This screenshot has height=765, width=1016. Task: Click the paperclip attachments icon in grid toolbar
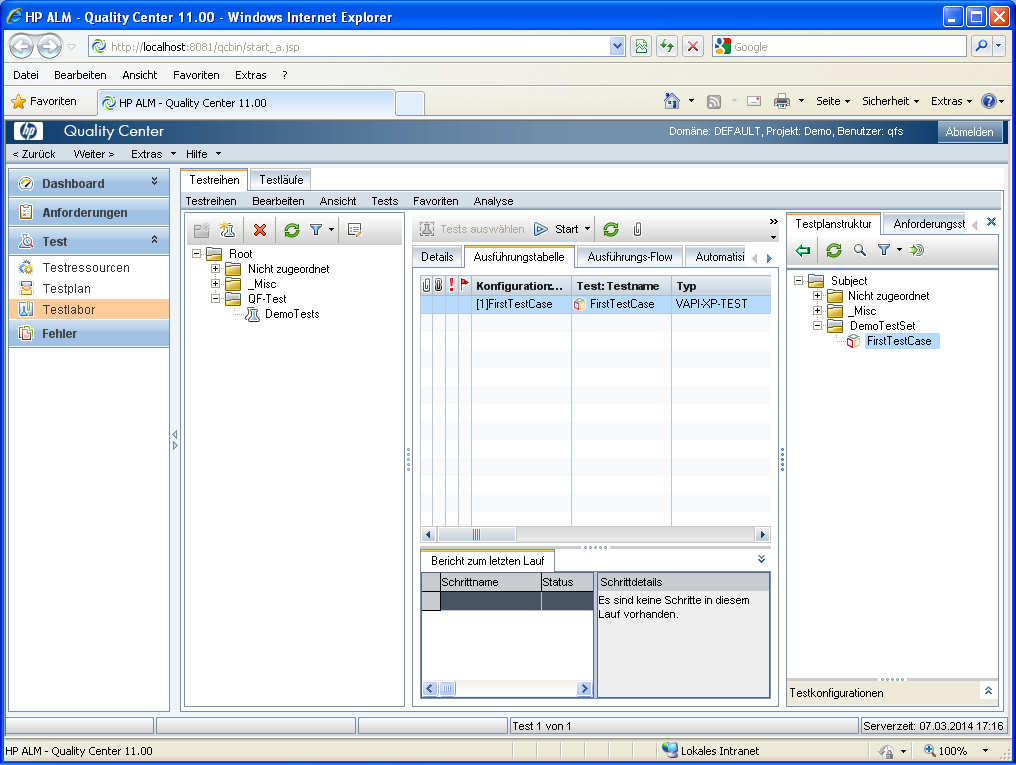pos(638,229)
